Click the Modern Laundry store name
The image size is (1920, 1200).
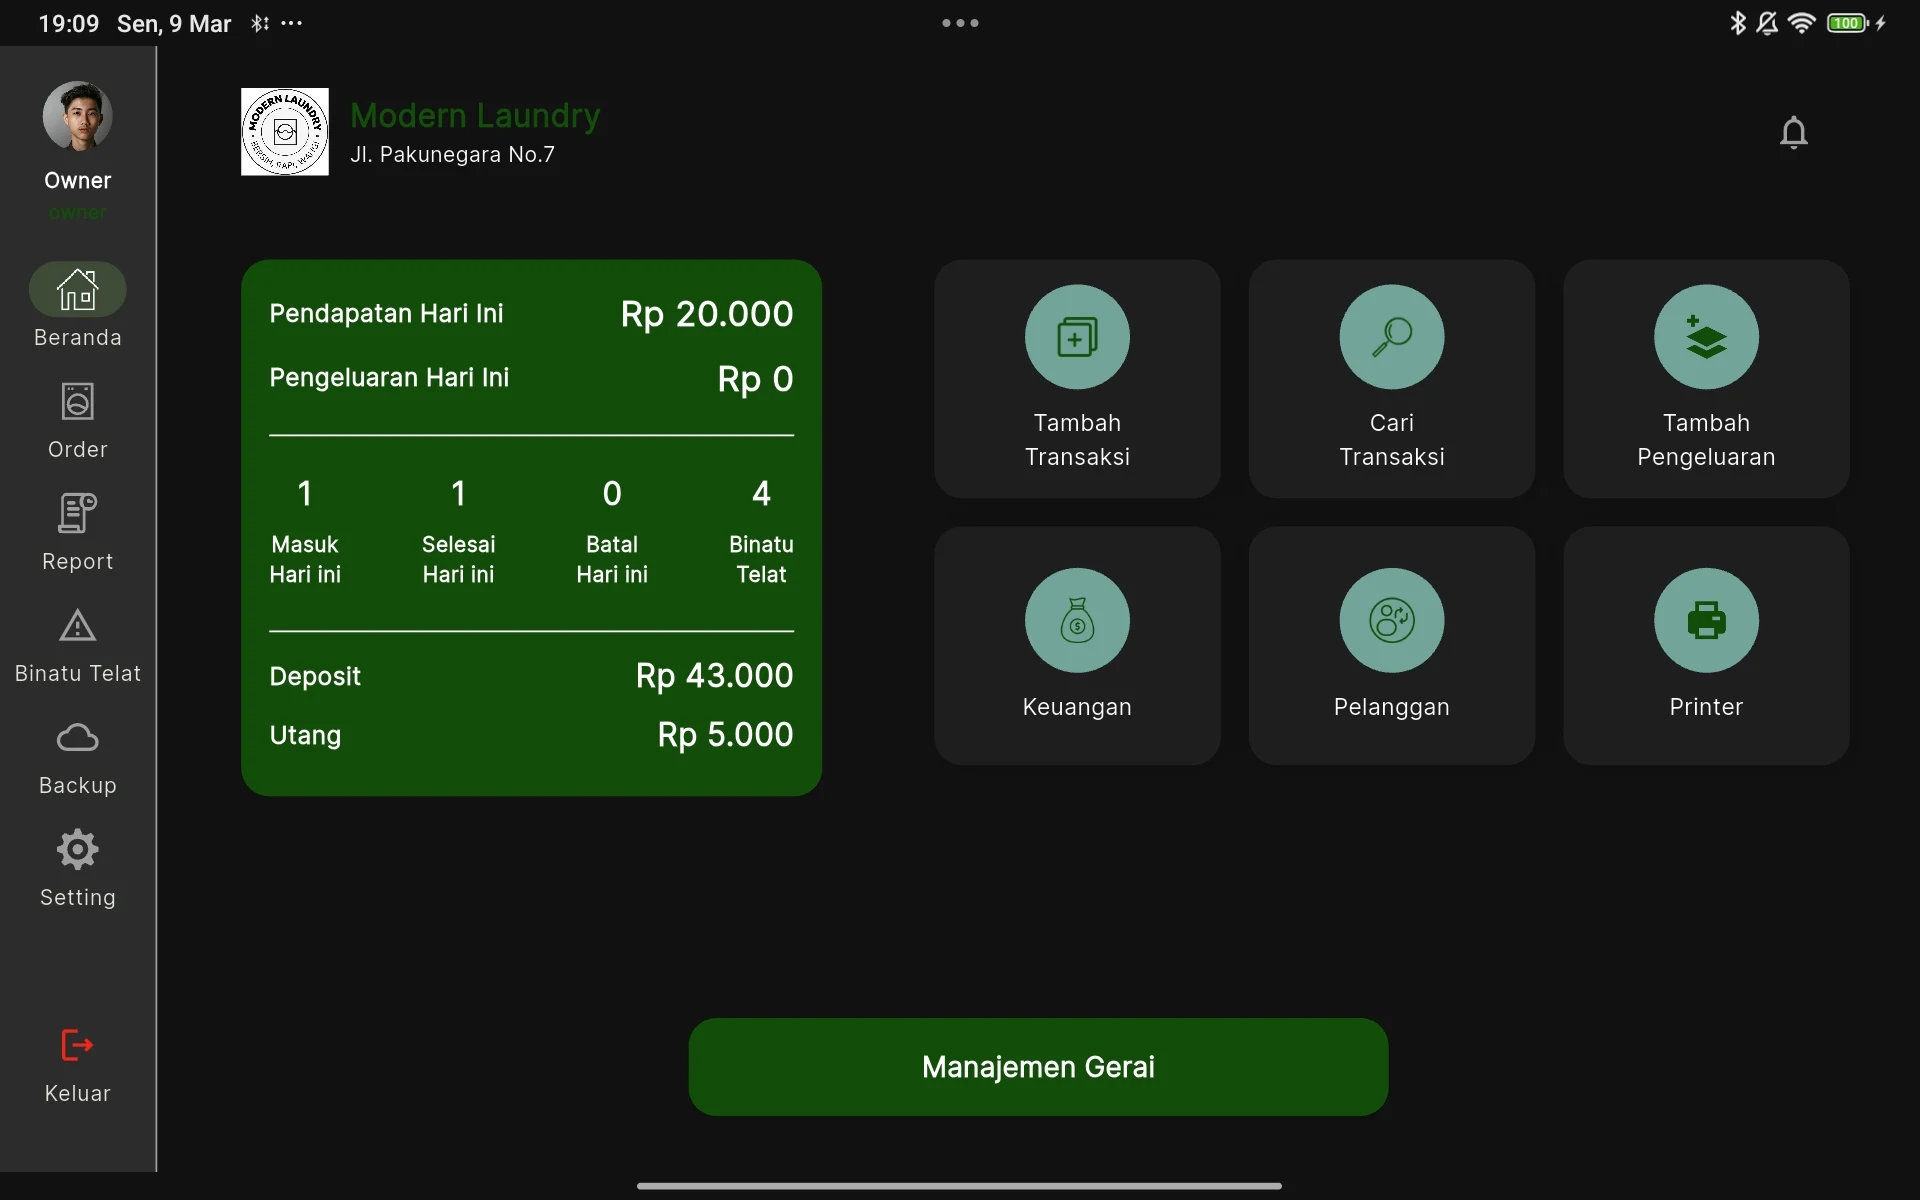tap(475, 116)
